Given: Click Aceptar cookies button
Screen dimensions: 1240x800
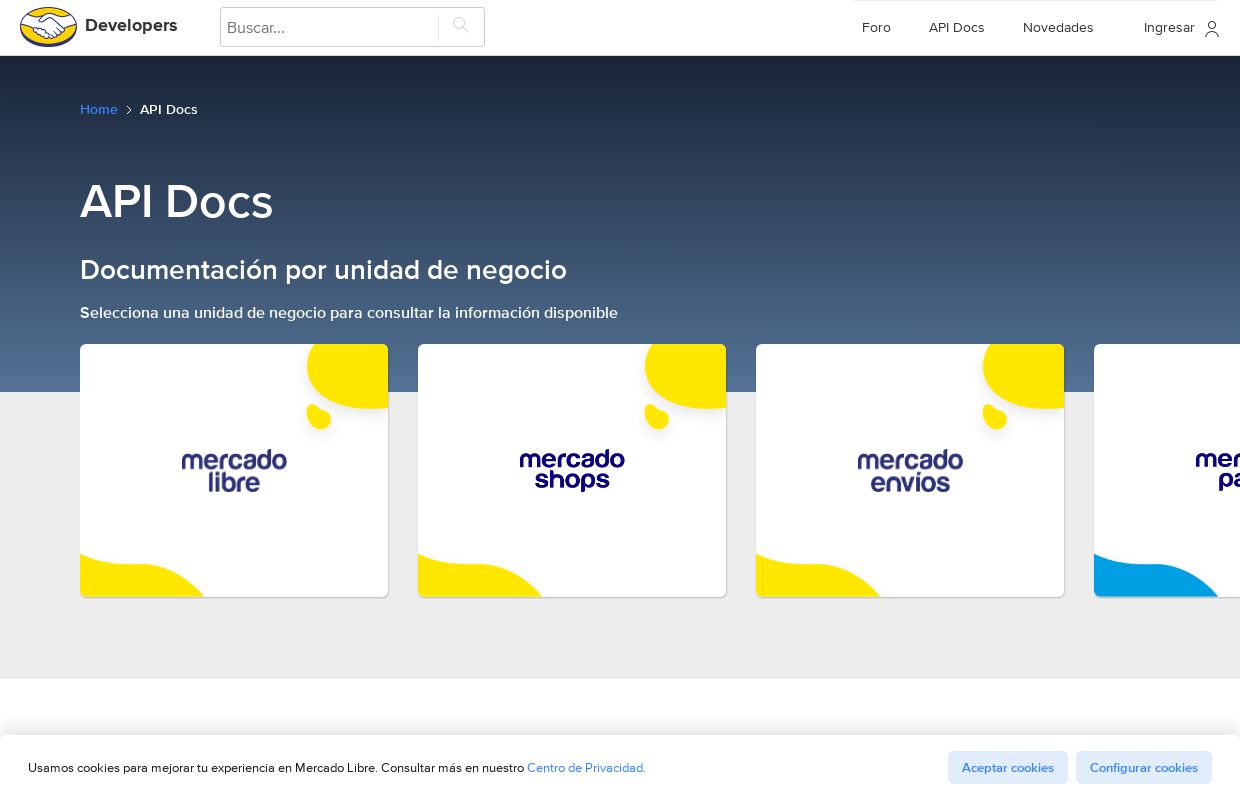Looking at the screenshot, I should pos(1008,767).
